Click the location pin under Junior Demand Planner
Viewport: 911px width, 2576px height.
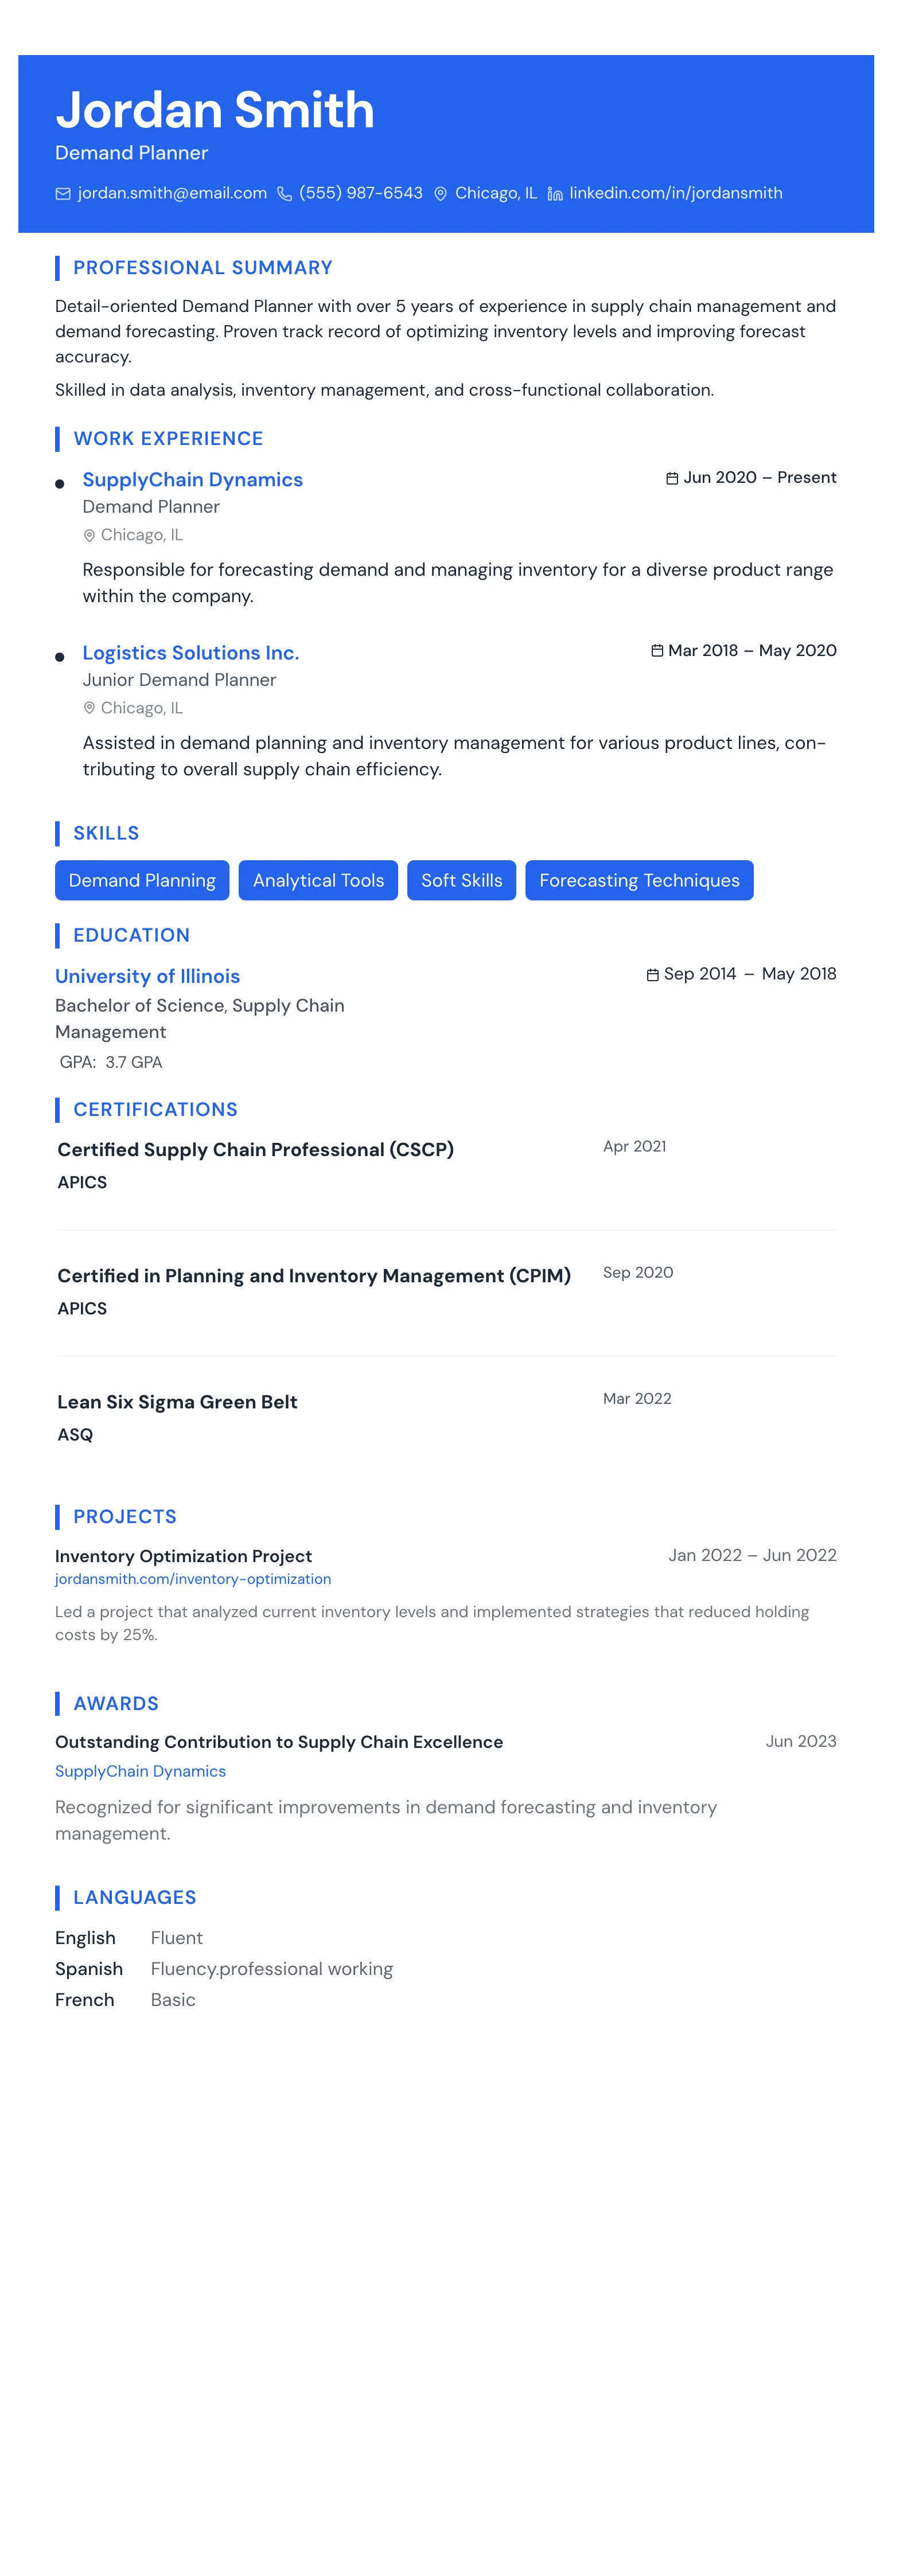point(89,709)
